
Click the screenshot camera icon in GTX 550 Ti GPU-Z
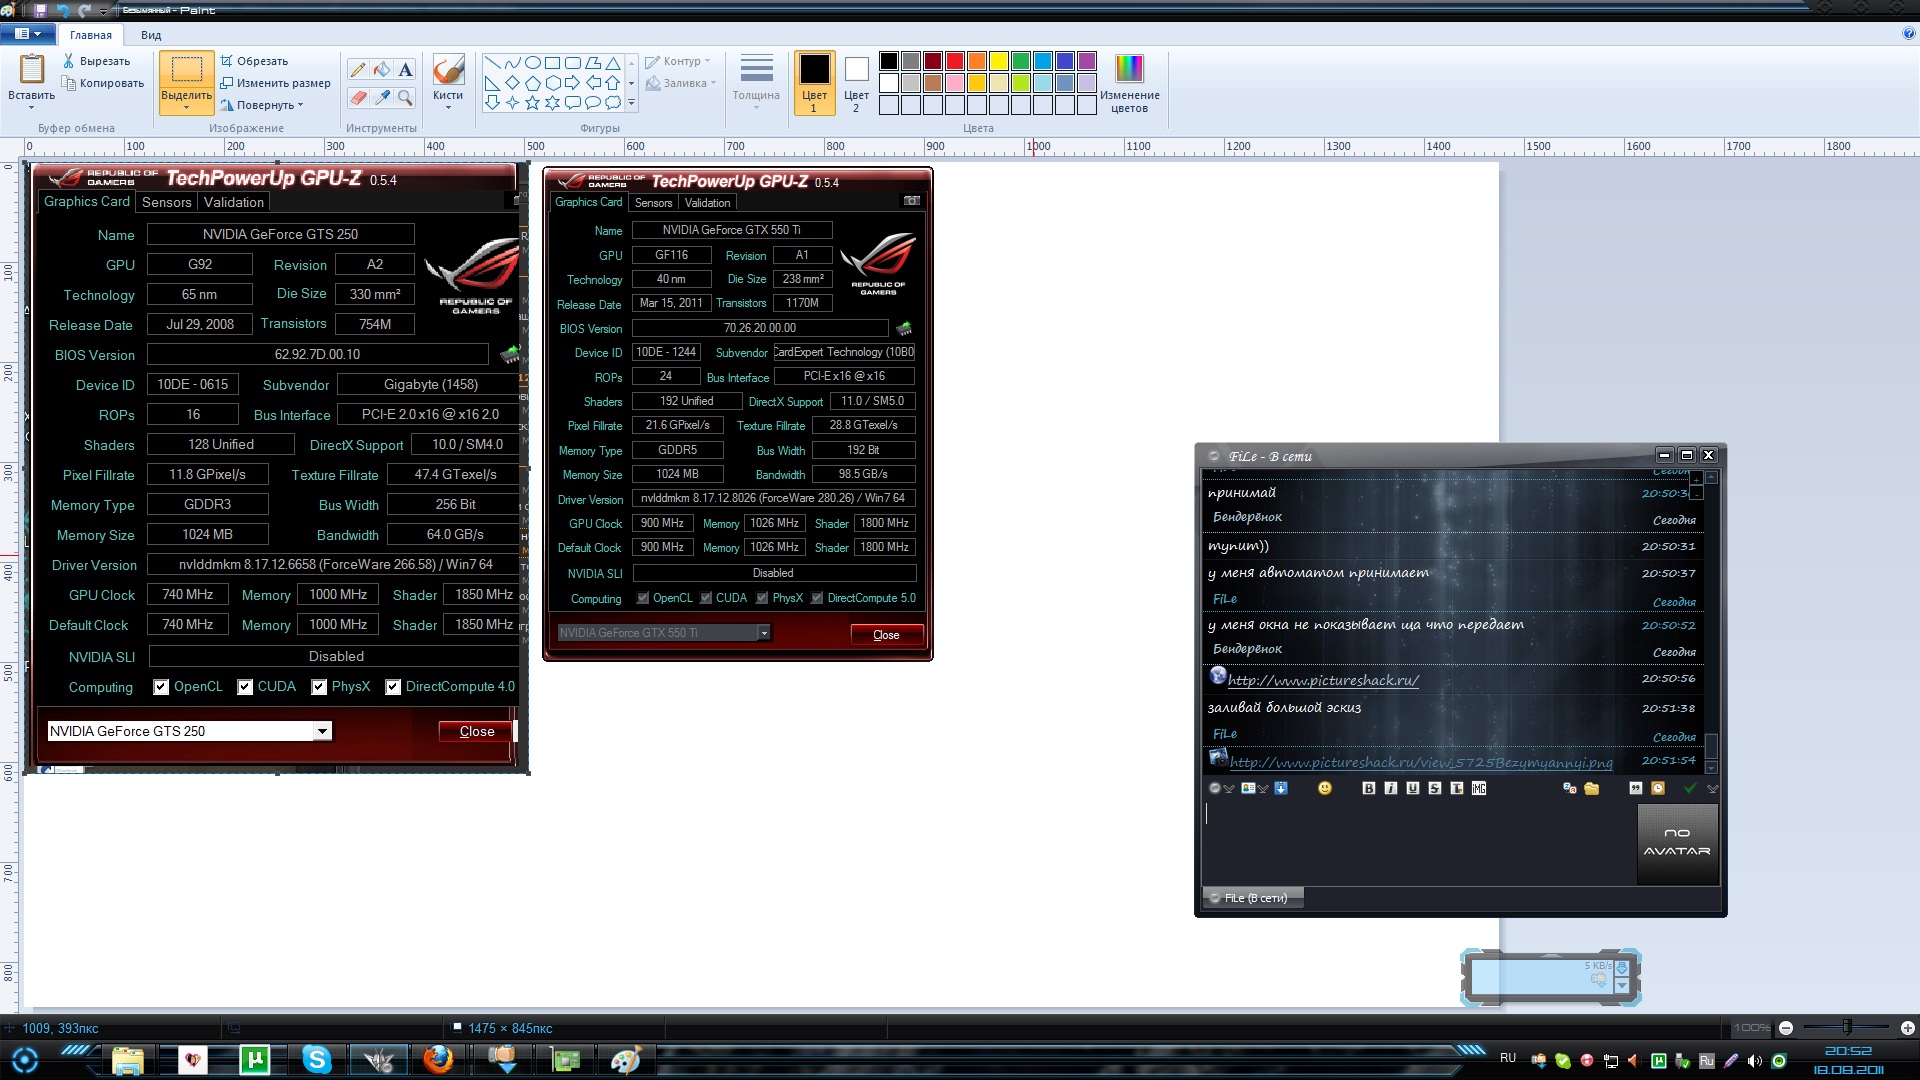click(x=912, y=201)
